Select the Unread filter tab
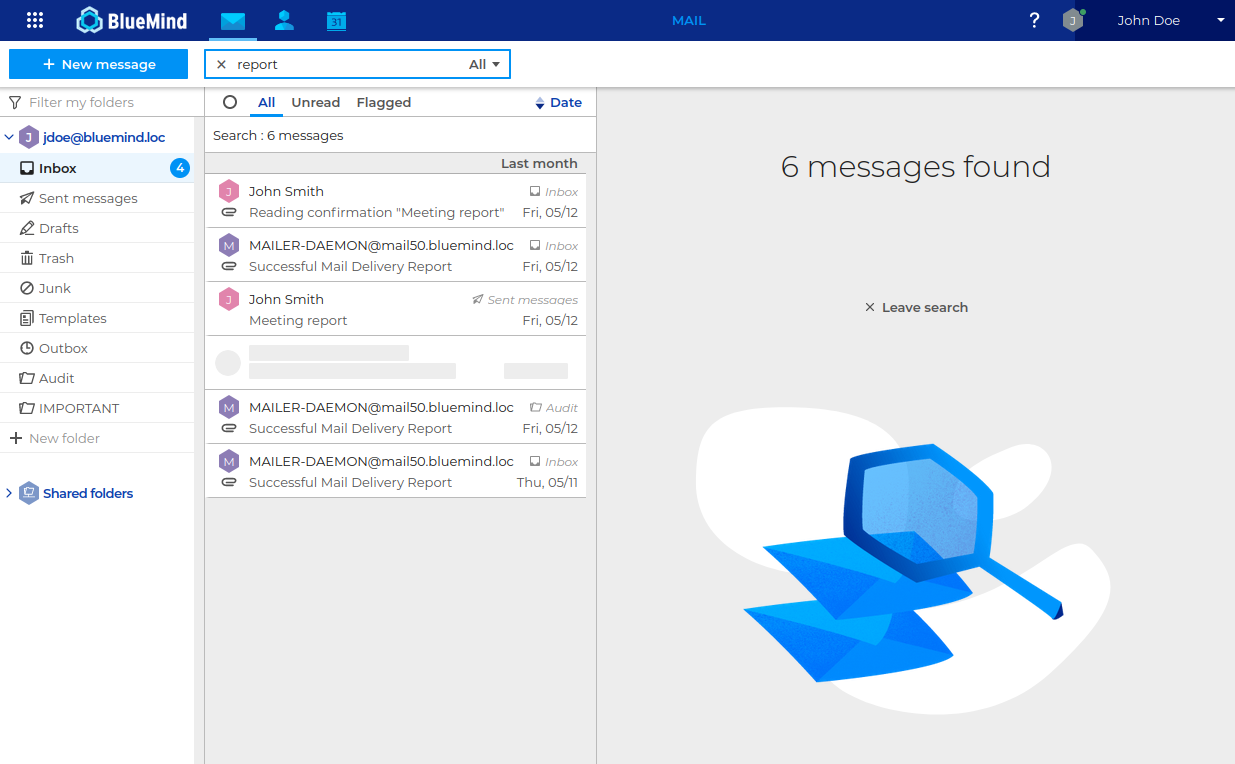1235x764 pixels. point(316,102)
